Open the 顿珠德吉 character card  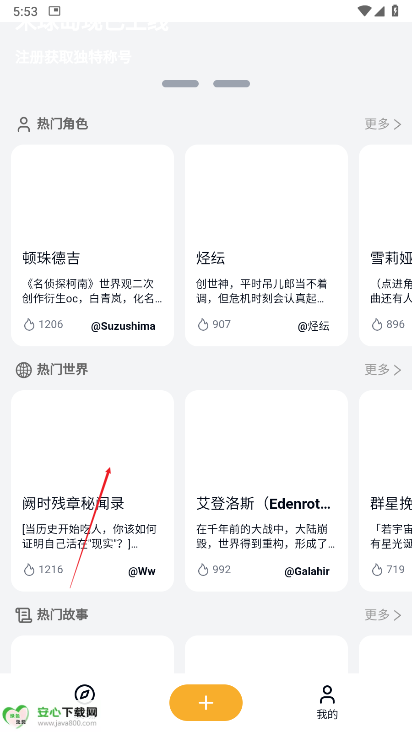point(92,245)
